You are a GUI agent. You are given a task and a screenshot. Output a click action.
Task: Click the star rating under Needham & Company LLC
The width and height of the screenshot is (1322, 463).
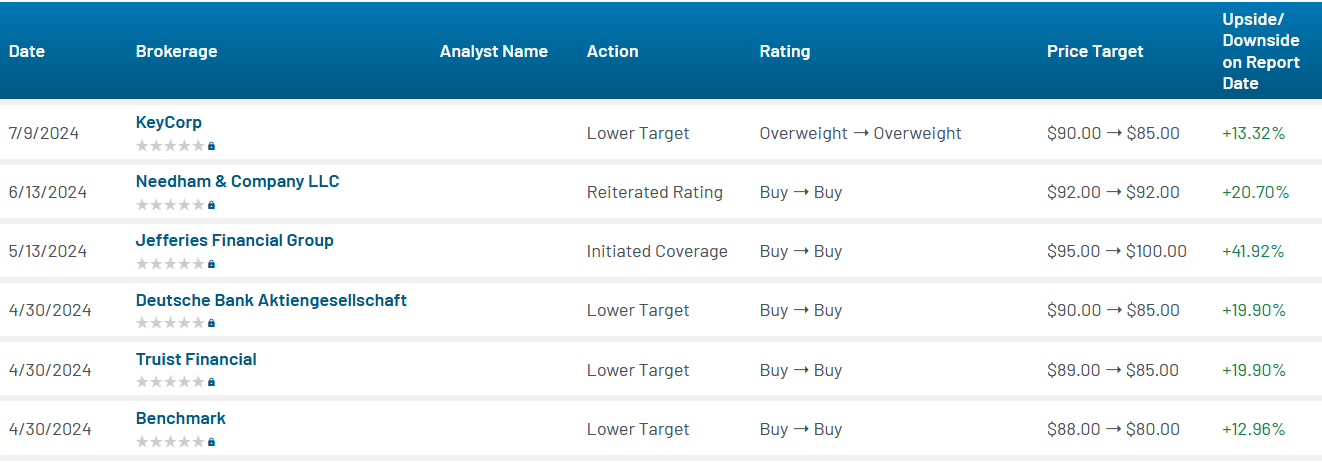pos(170,205)
